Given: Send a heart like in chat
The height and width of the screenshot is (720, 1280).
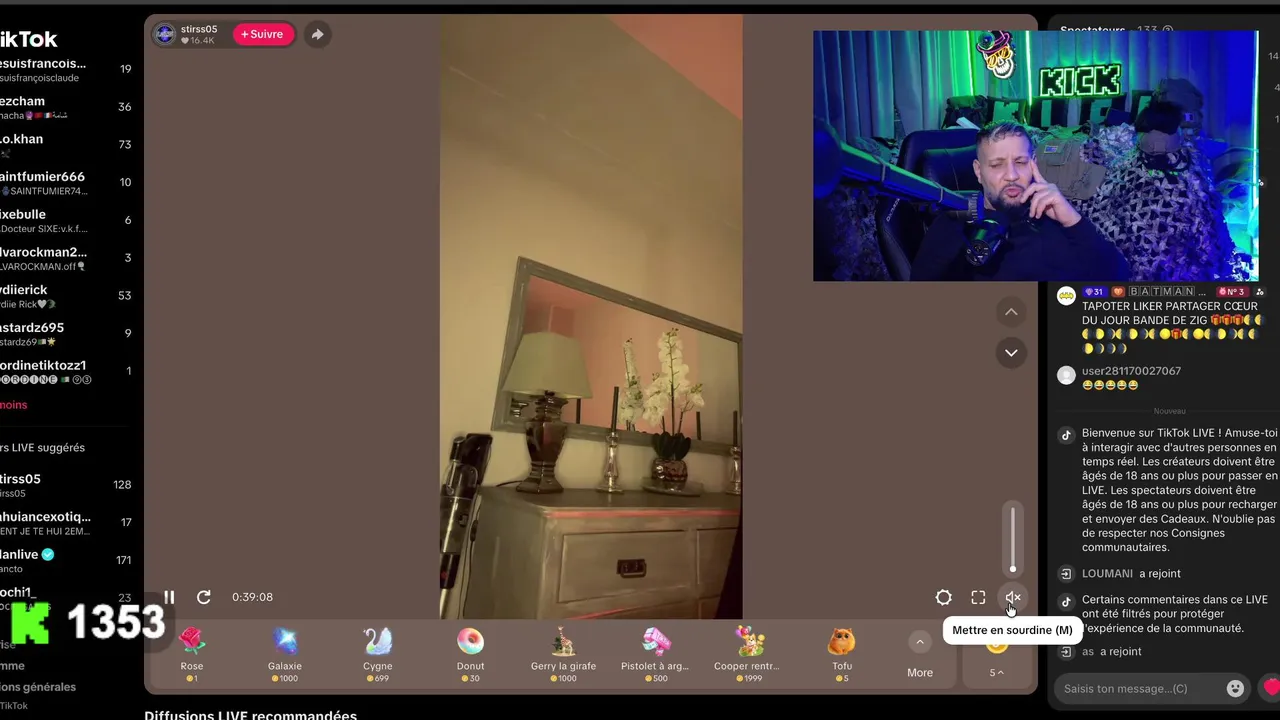Looking at the screenshot, I should tap(1270, 688).
